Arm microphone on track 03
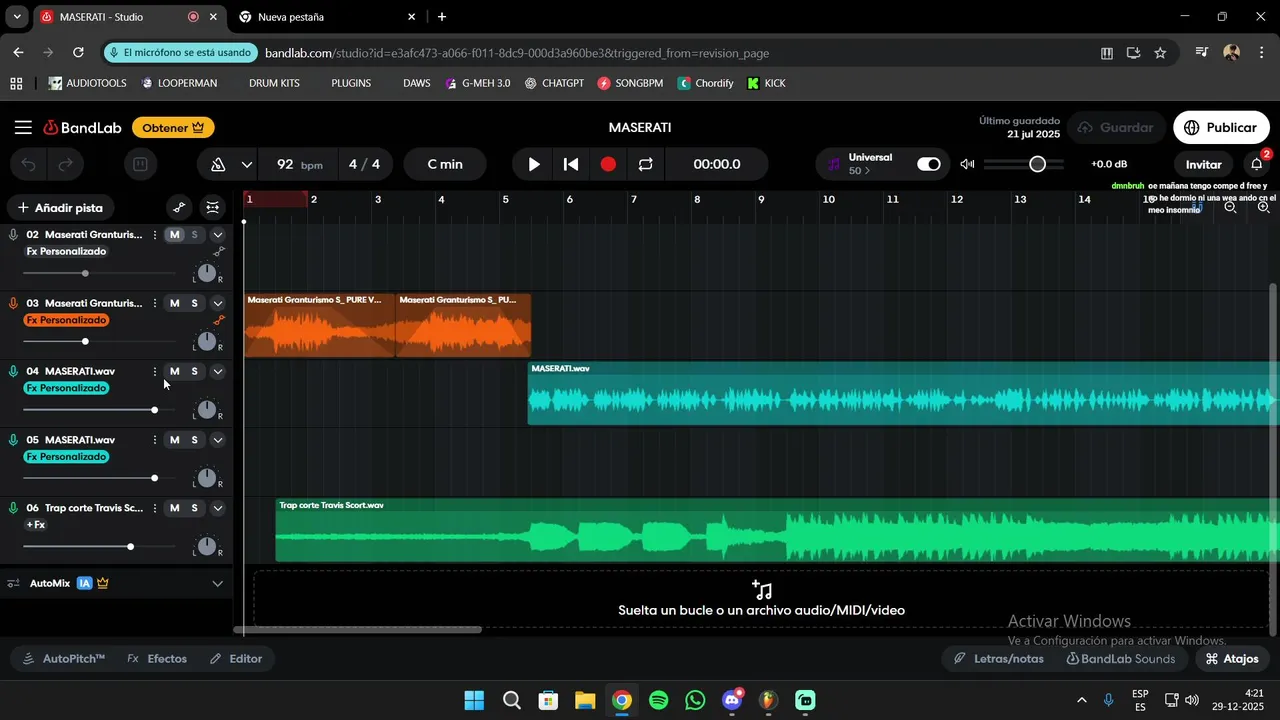Screen dimensions: 1280x720 [x=13, y=303]
